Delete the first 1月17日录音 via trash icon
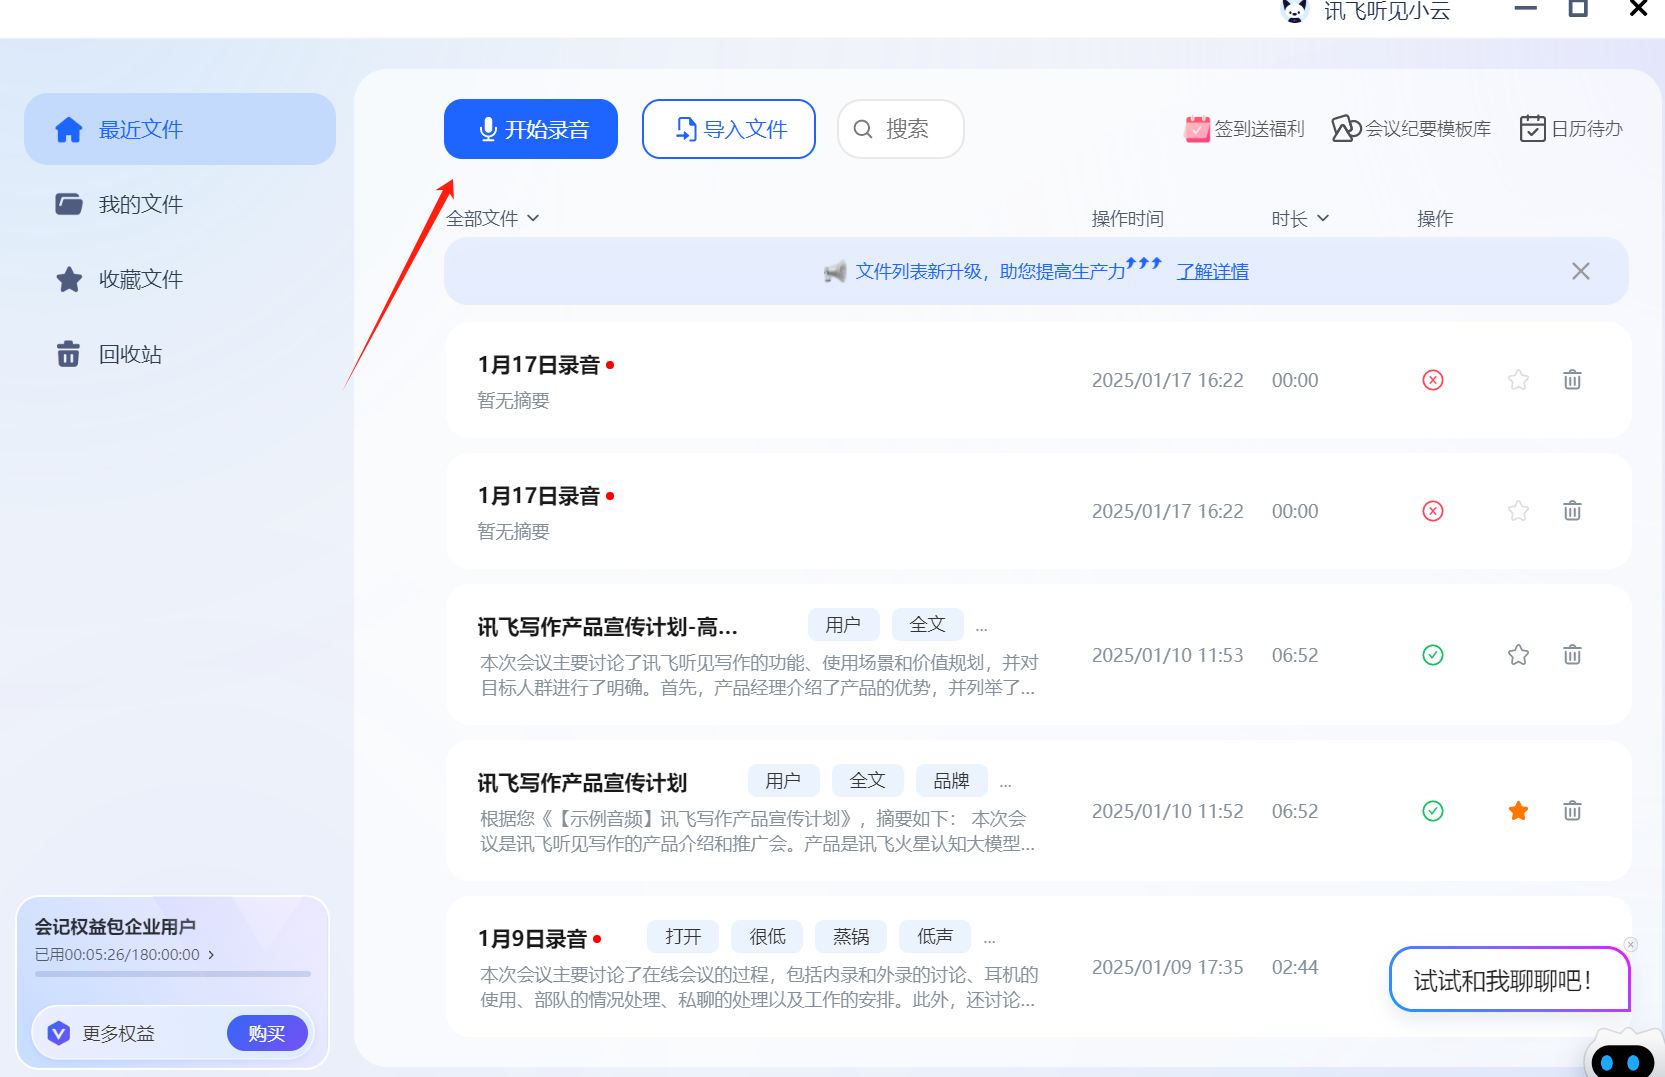 click(x=1572, y=380)
